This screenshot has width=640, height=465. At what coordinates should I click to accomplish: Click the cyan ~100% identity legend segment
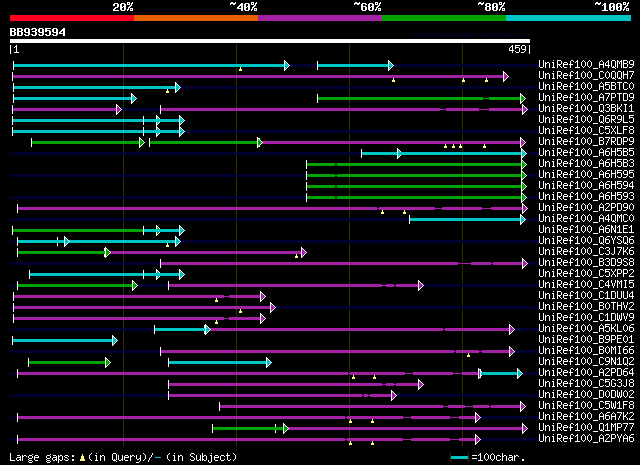(x=569, y=18)
